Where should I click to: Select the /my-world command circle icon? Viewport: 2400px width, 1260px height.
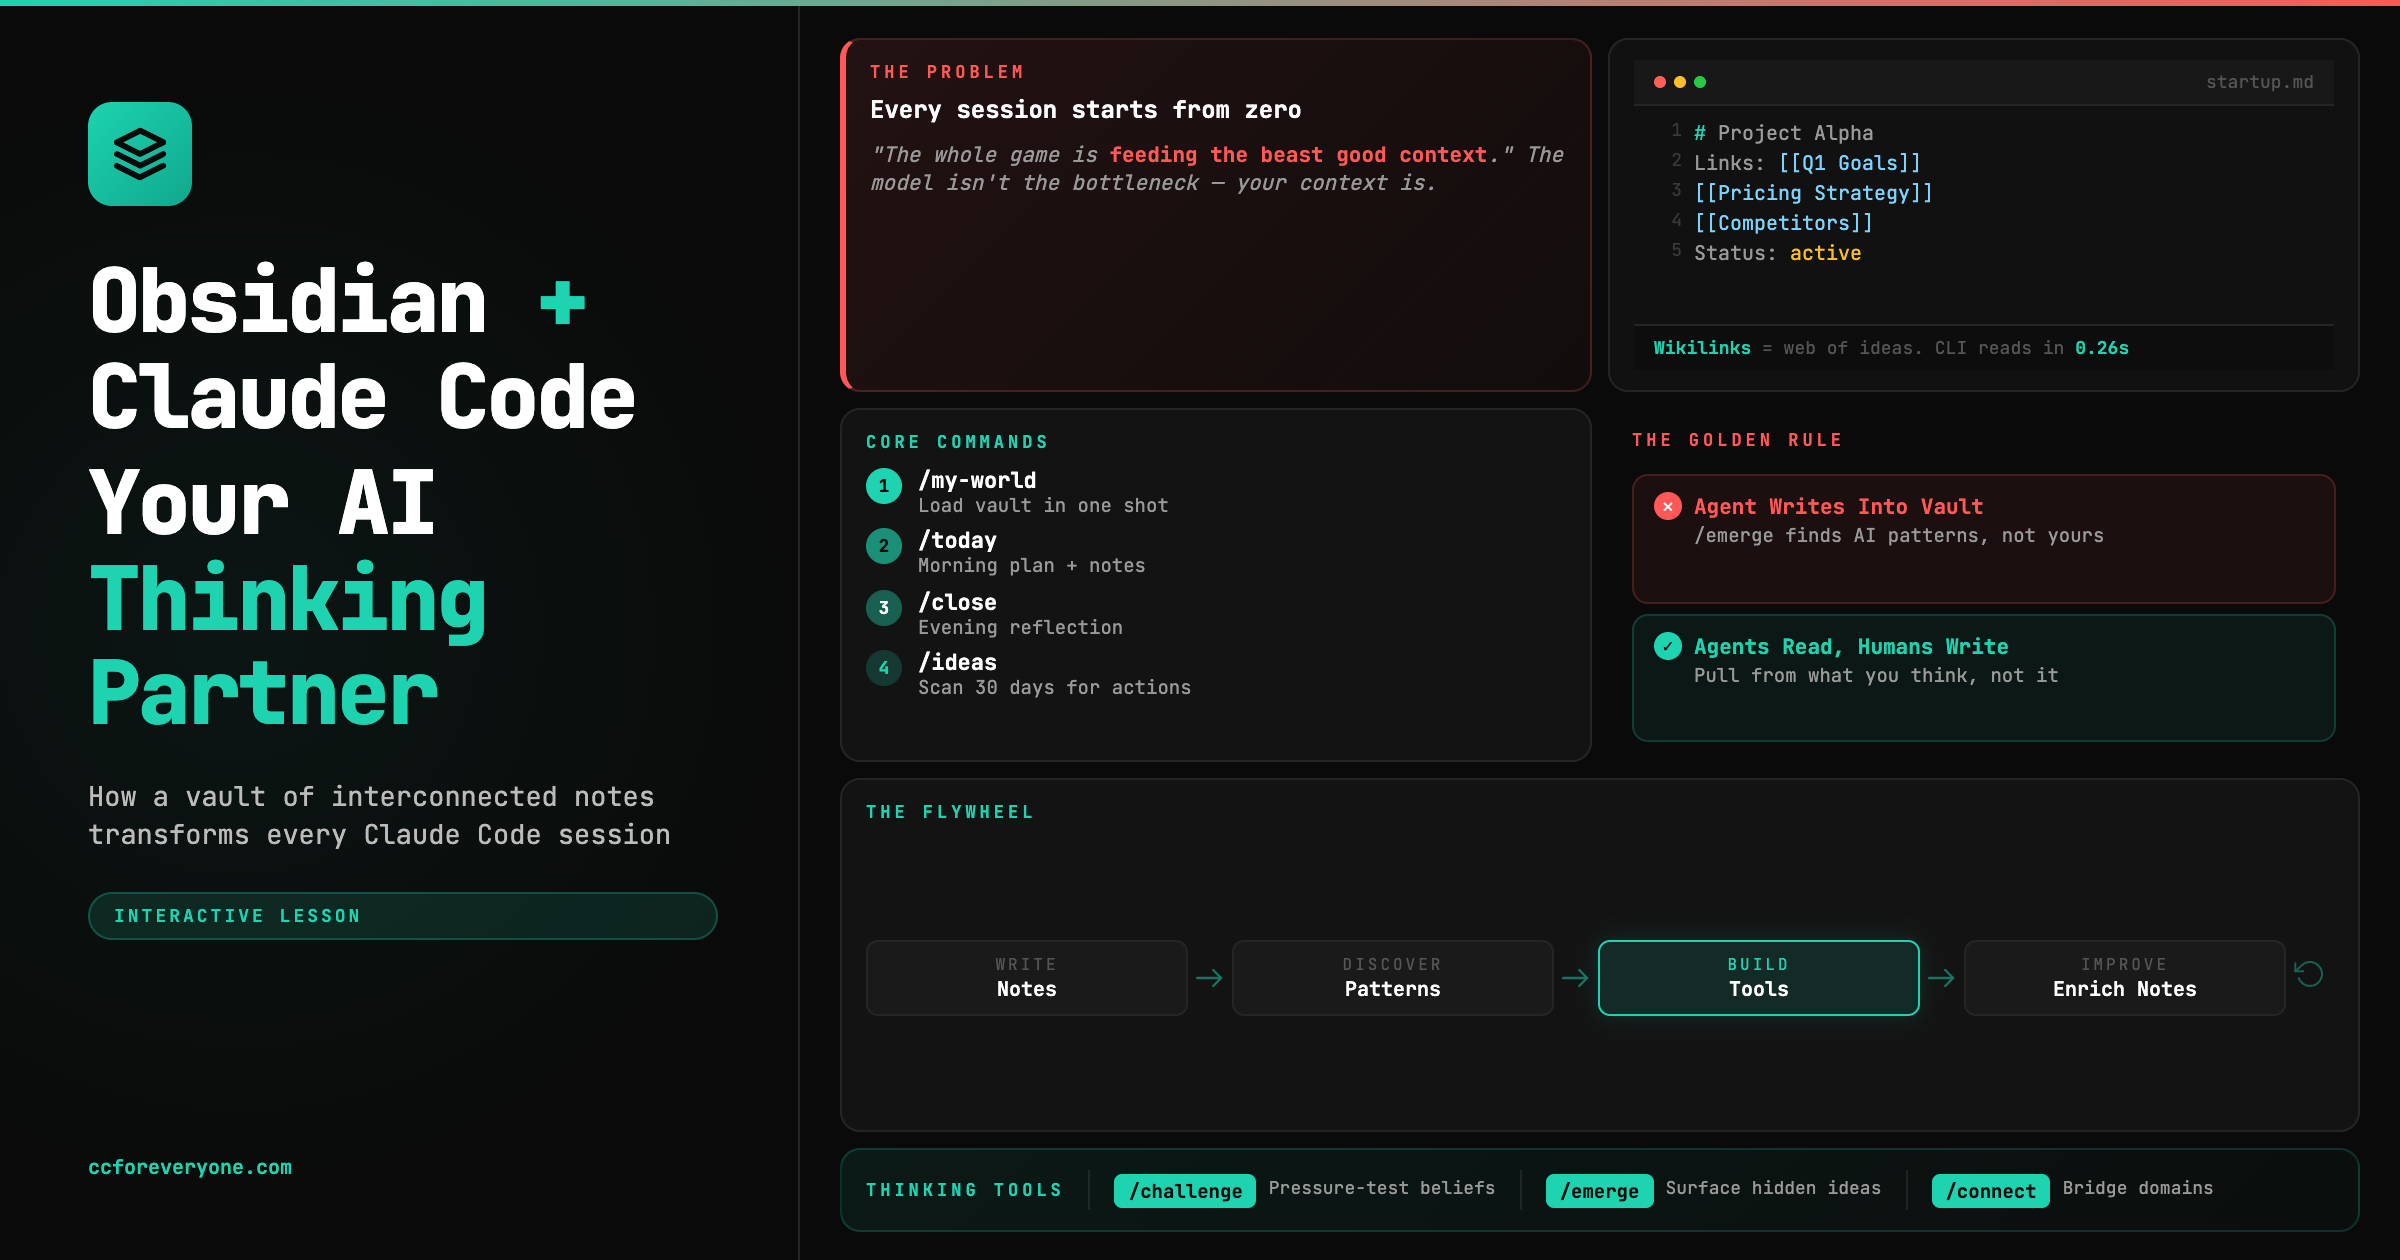coord(884,486)
